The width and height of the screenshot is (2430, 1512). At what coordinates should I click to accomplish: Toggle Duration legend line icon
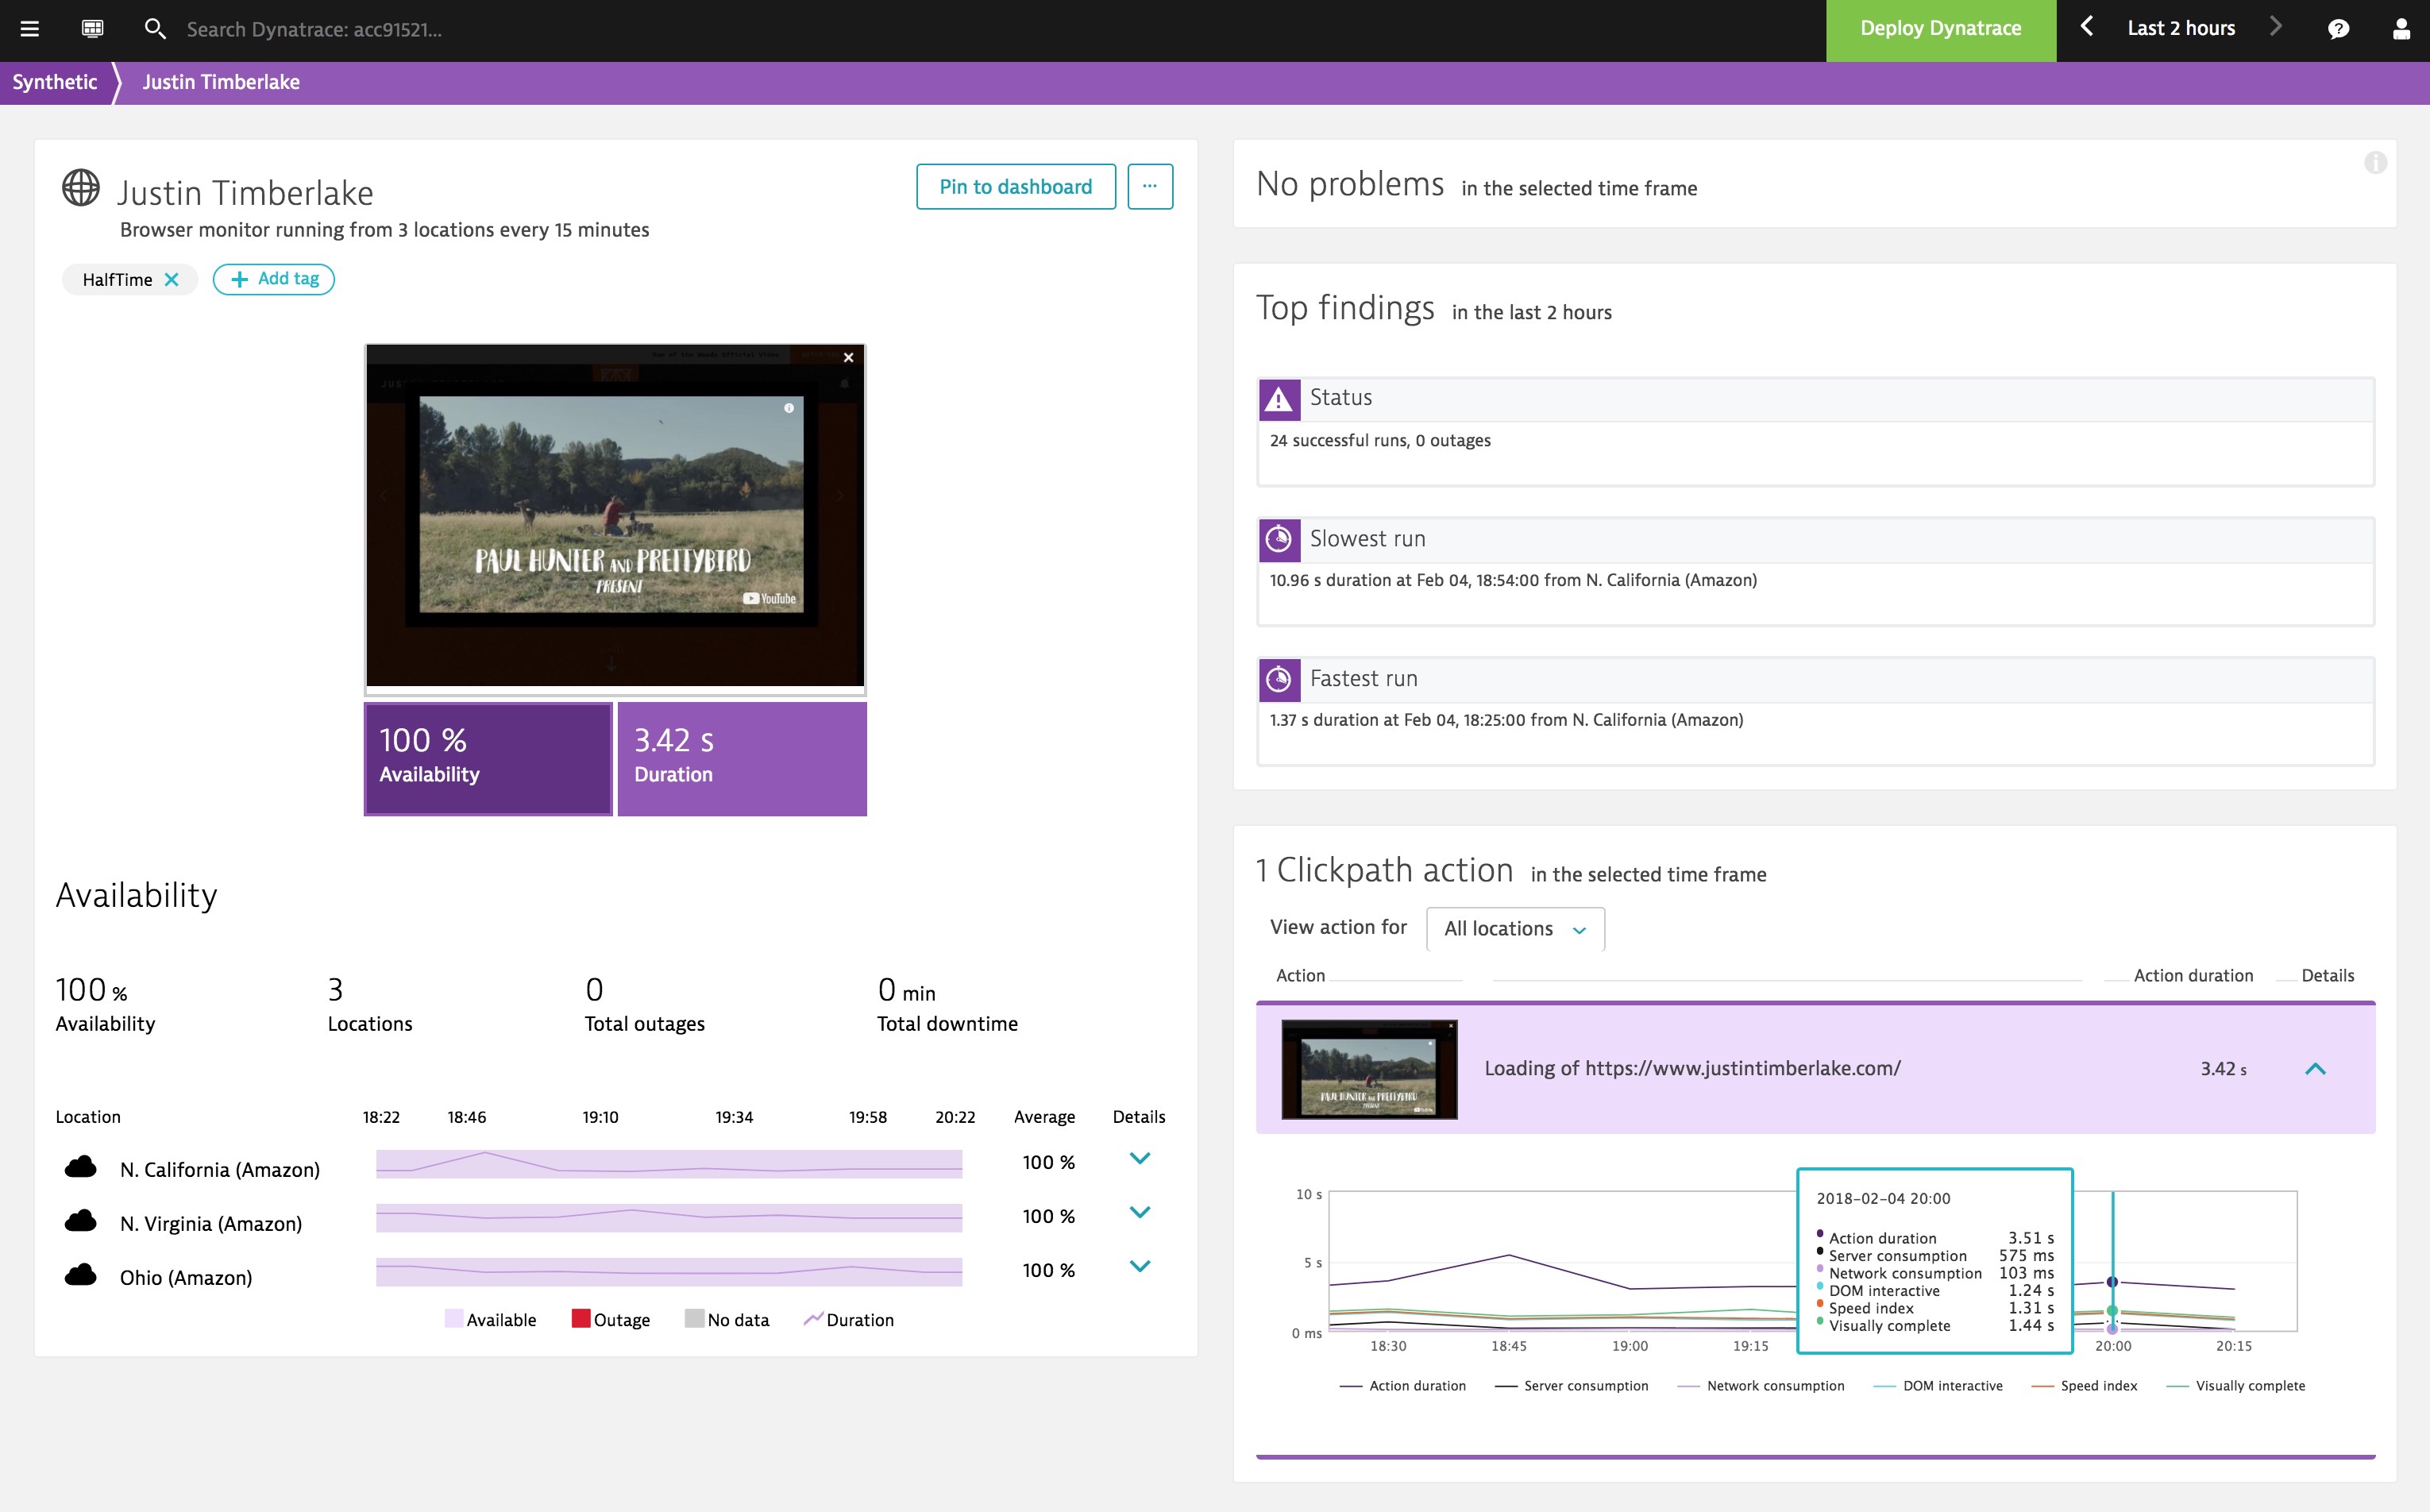tap(813, 1319)
